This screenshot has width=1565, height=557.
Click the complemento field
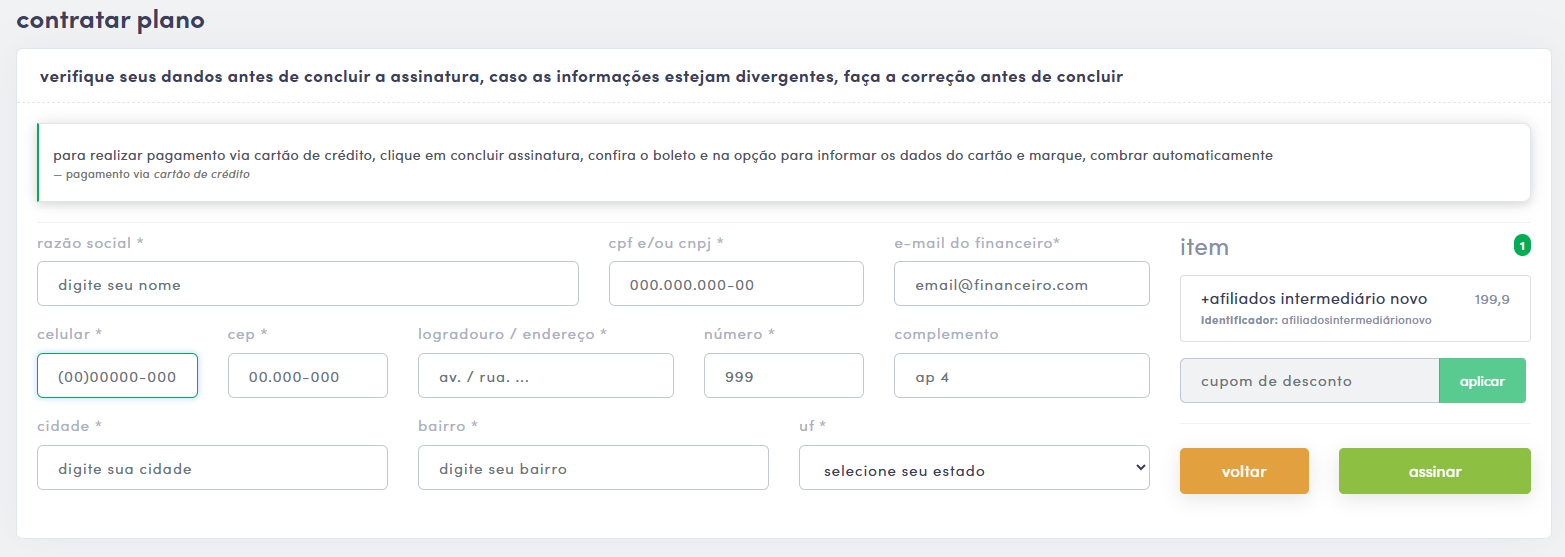[1022, 376]
